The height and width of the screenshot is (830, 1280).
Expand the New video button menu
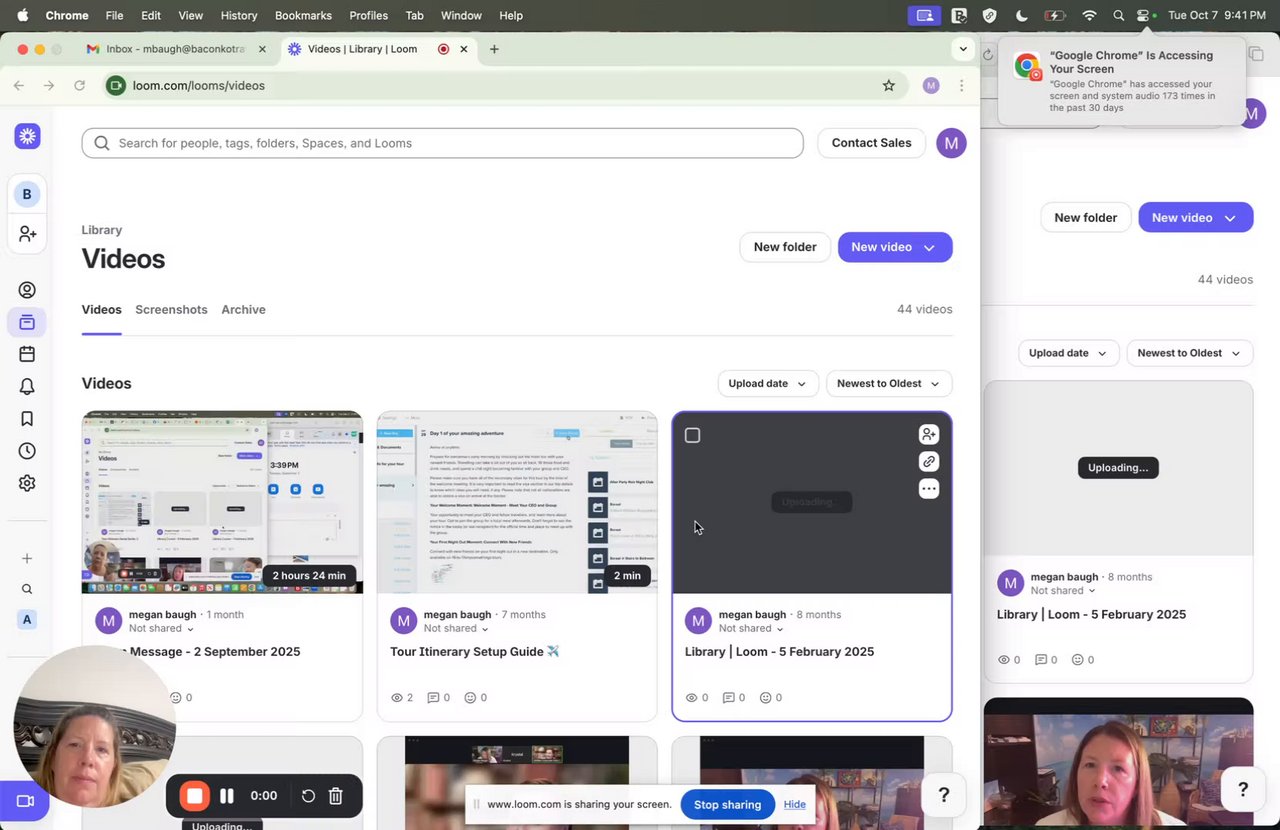click(x=929, y=247)
